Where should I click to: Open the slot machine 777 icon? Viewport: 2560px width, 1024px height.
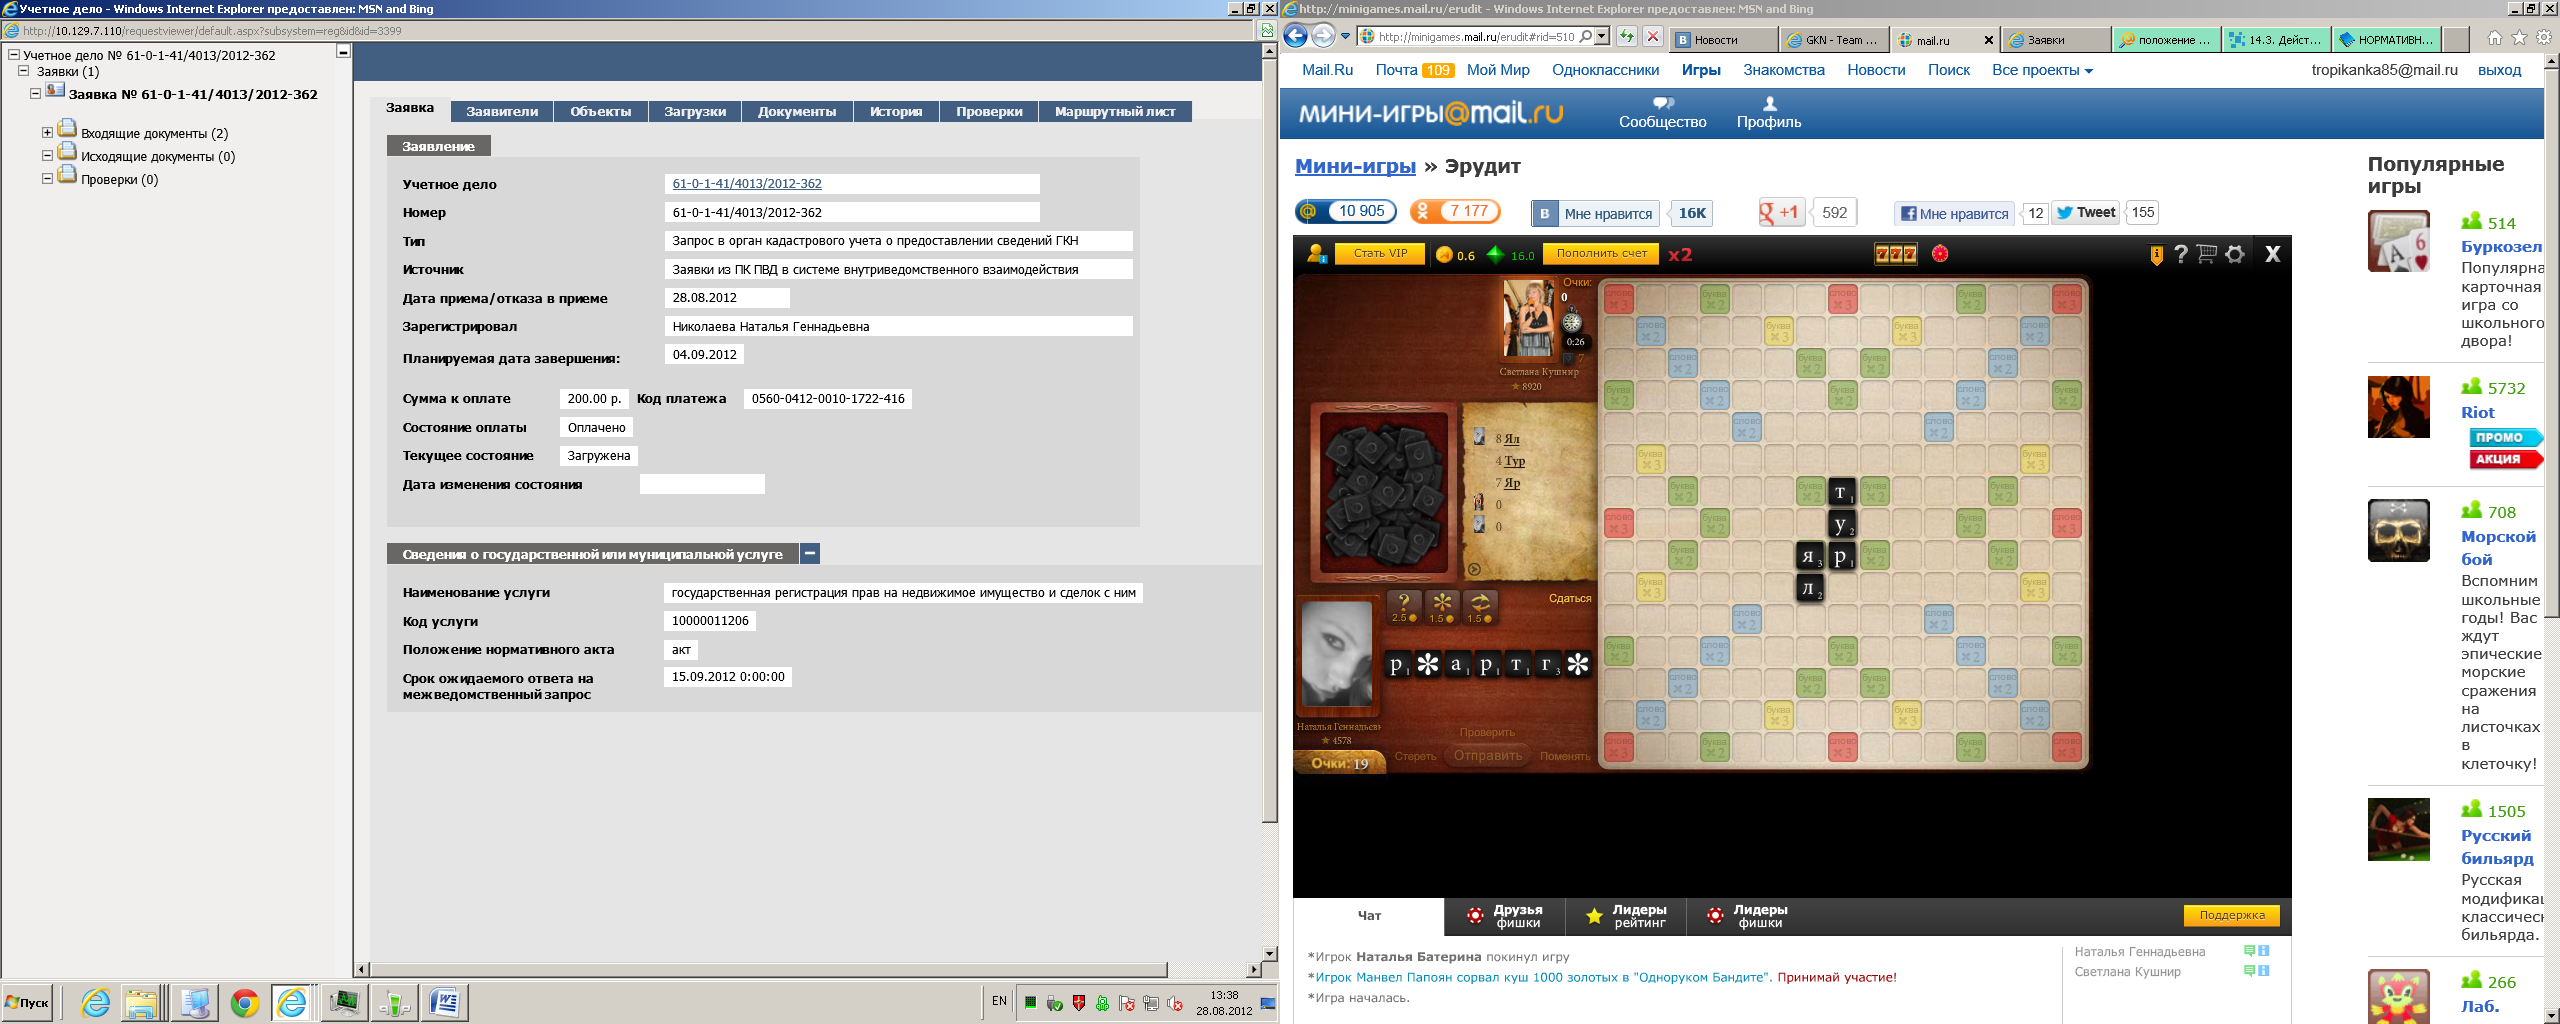tap(1895, 254)
